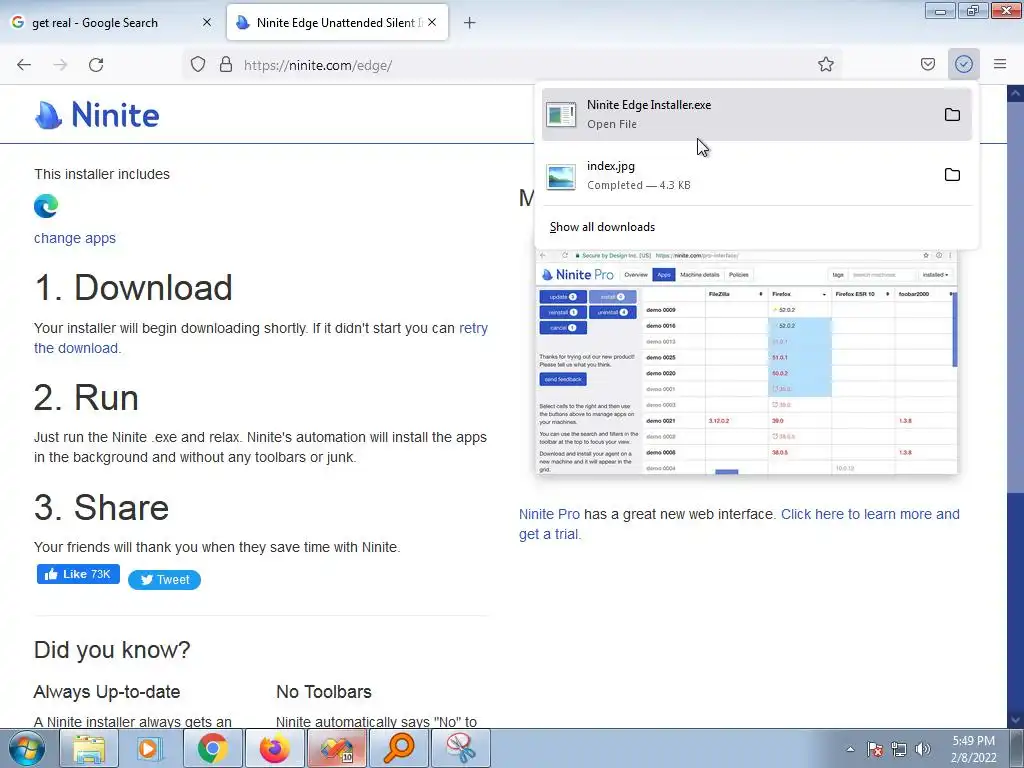Screen dimensions: 1024x768
Task: Click the 'Did you know?' heading
Action: (x=112, y=650)
